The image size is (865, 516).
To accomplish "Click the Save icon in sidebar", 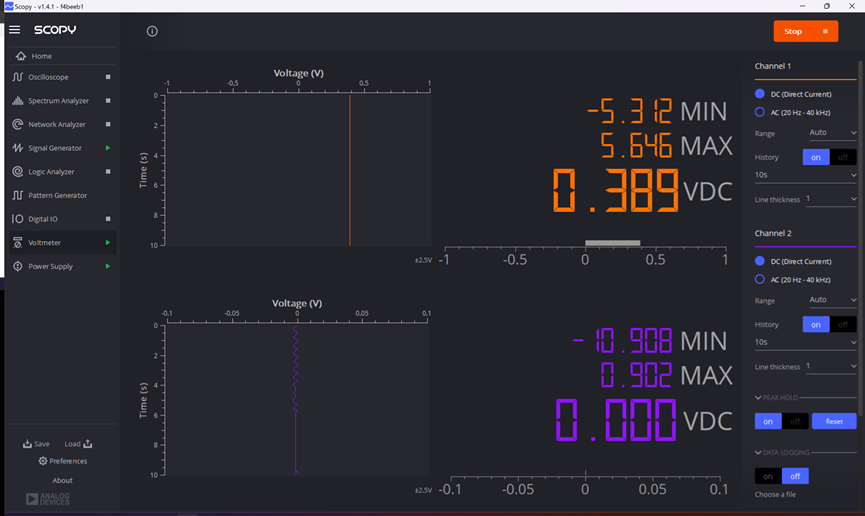I will click(27, 444).
